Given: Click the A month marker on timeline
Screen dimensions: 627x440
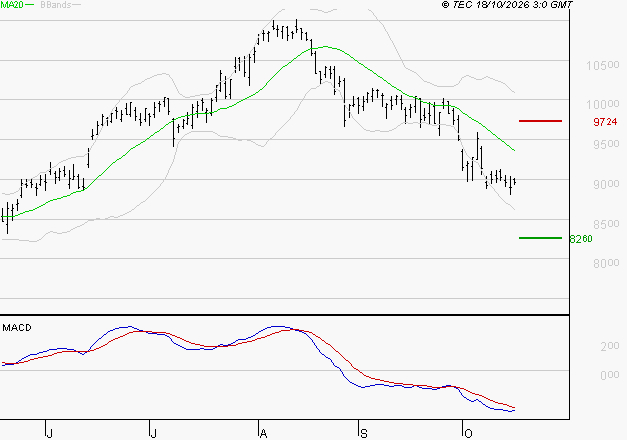Looking at the screenshot, I should point(263,434).
